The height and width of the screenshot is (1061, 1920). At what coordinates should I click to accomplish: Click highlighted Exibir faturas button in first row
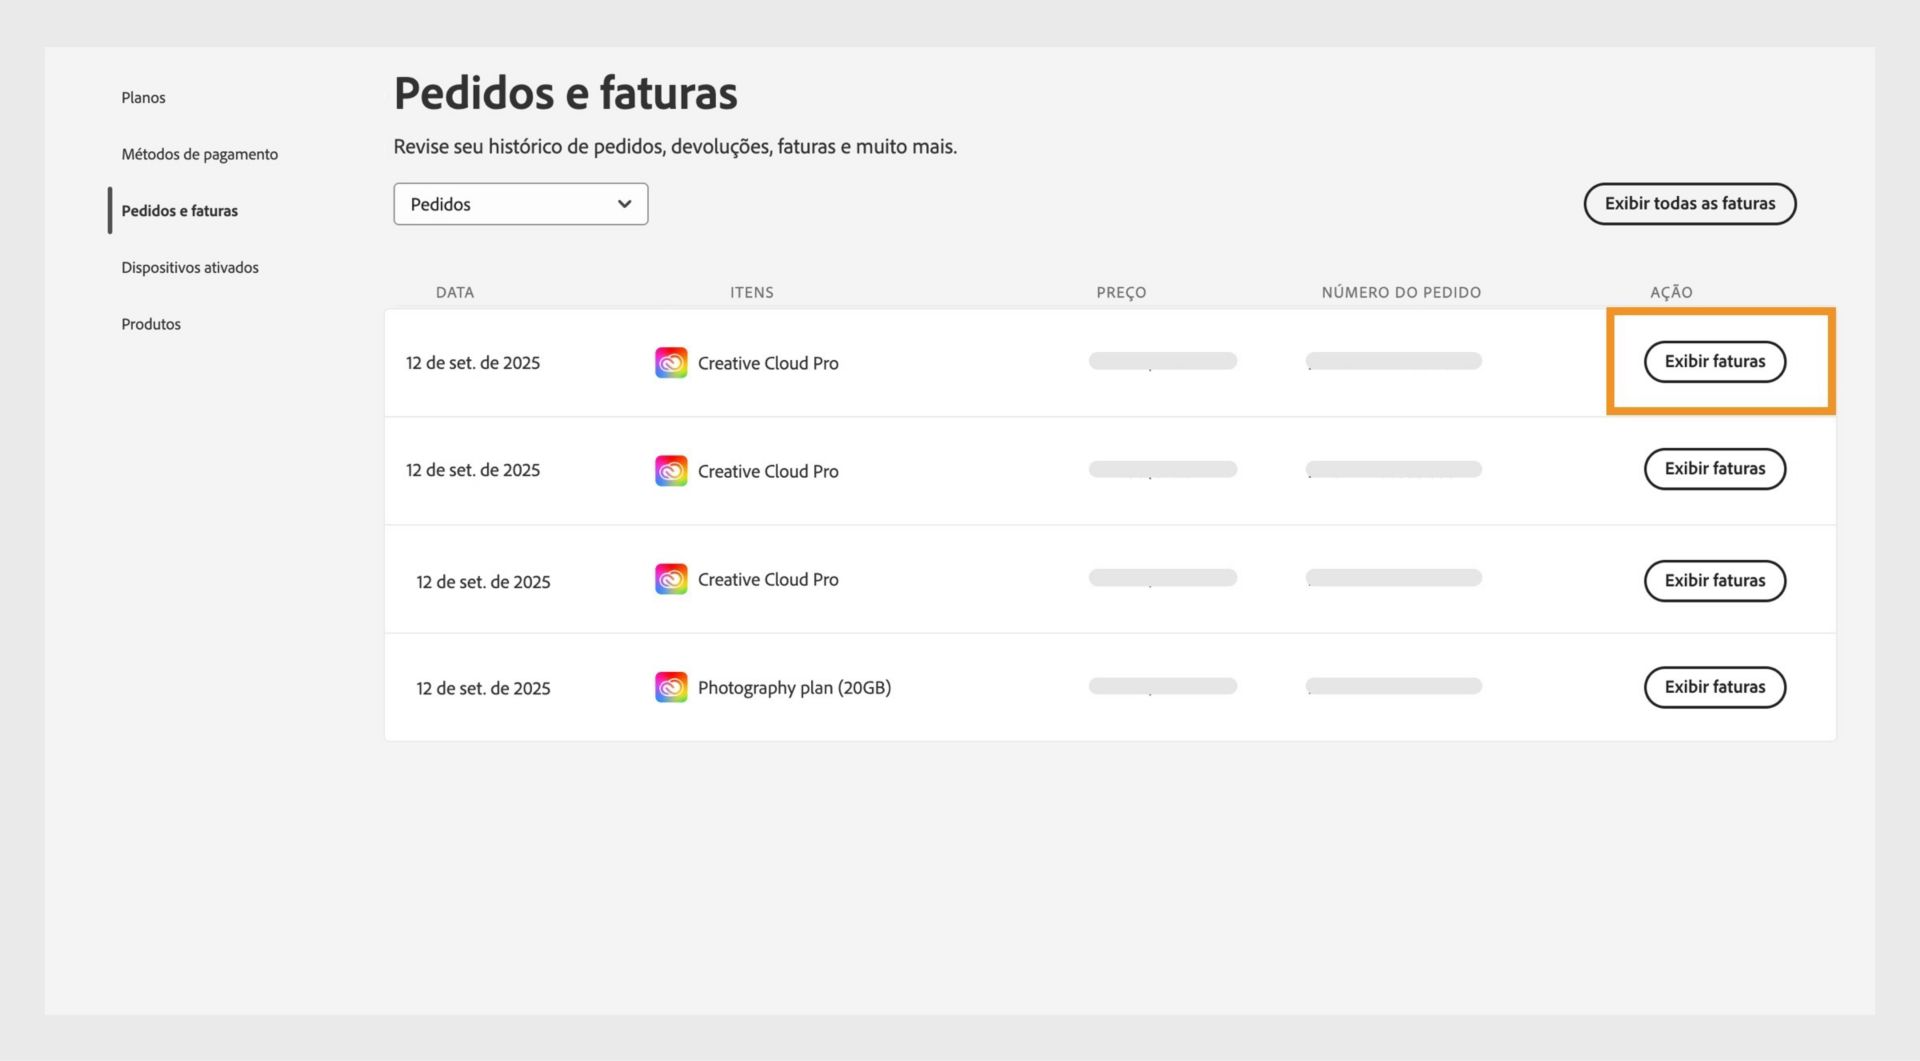1714,362
